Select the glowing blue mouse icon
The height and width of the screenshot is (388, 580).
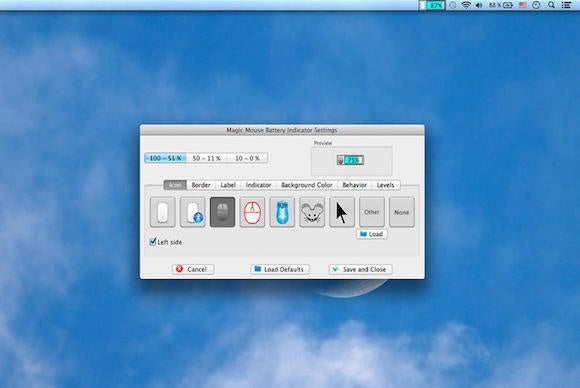pyautogui.click(x=282, y=212)
